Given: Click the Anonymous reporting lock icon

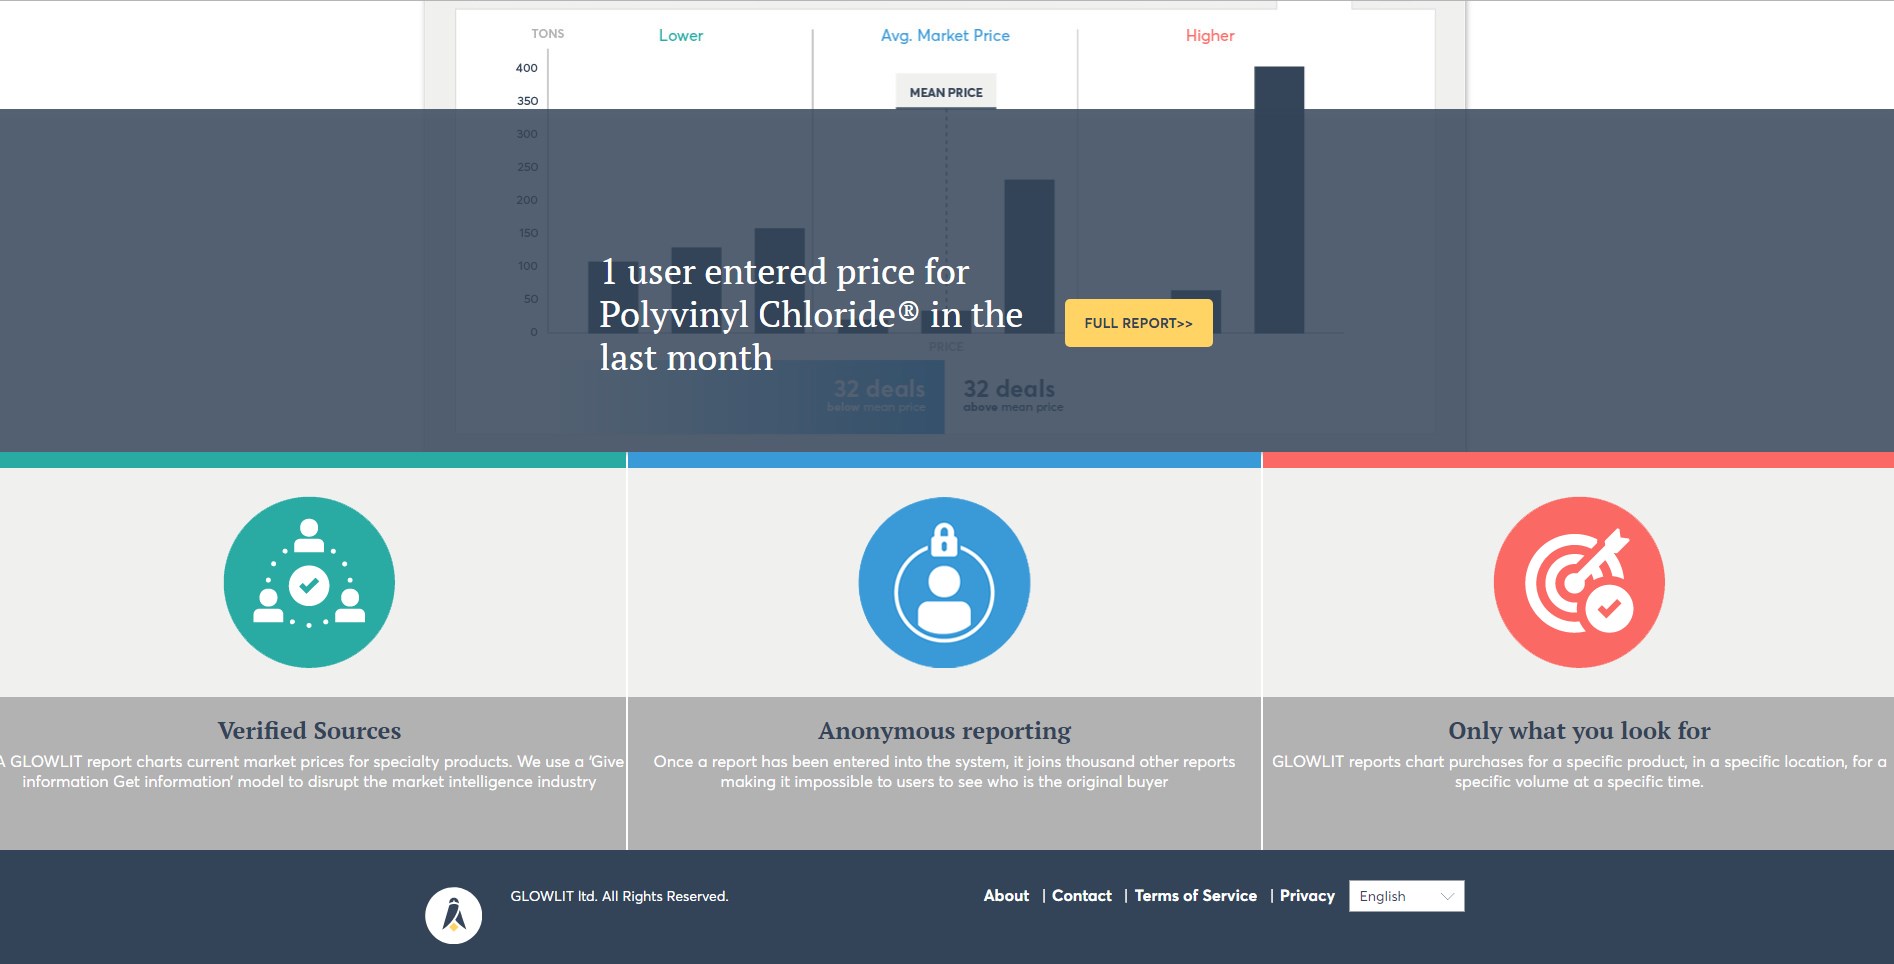Looking at the screenshot, I should pos(944,582).
